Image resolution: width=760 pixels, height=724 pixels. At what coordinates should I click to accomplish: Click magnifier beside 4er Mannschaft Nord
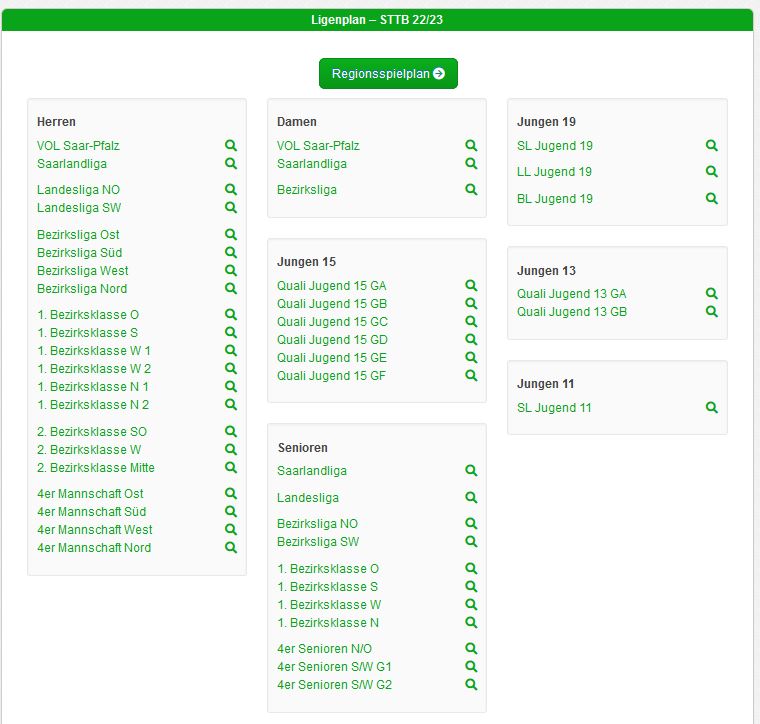click(x=231, y=548)
